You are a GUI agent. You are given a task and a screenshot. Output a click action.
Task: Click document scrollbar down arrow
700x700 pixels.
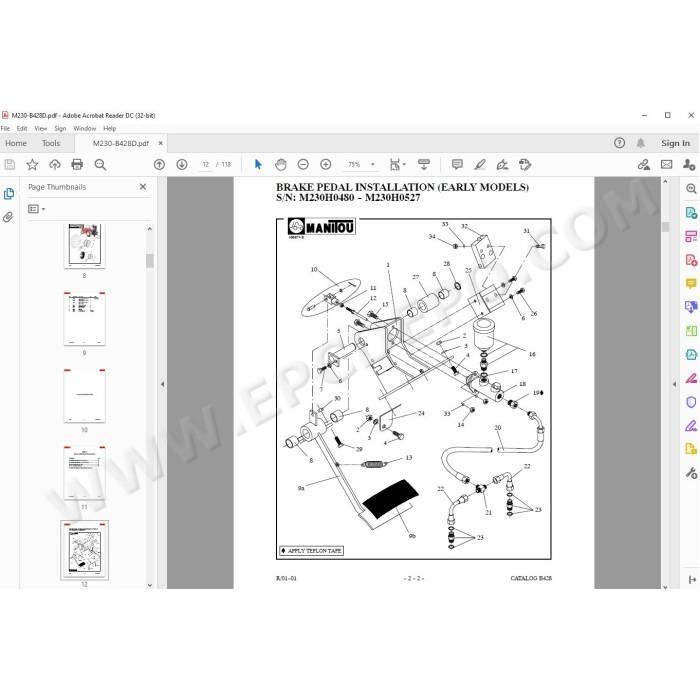665,587
